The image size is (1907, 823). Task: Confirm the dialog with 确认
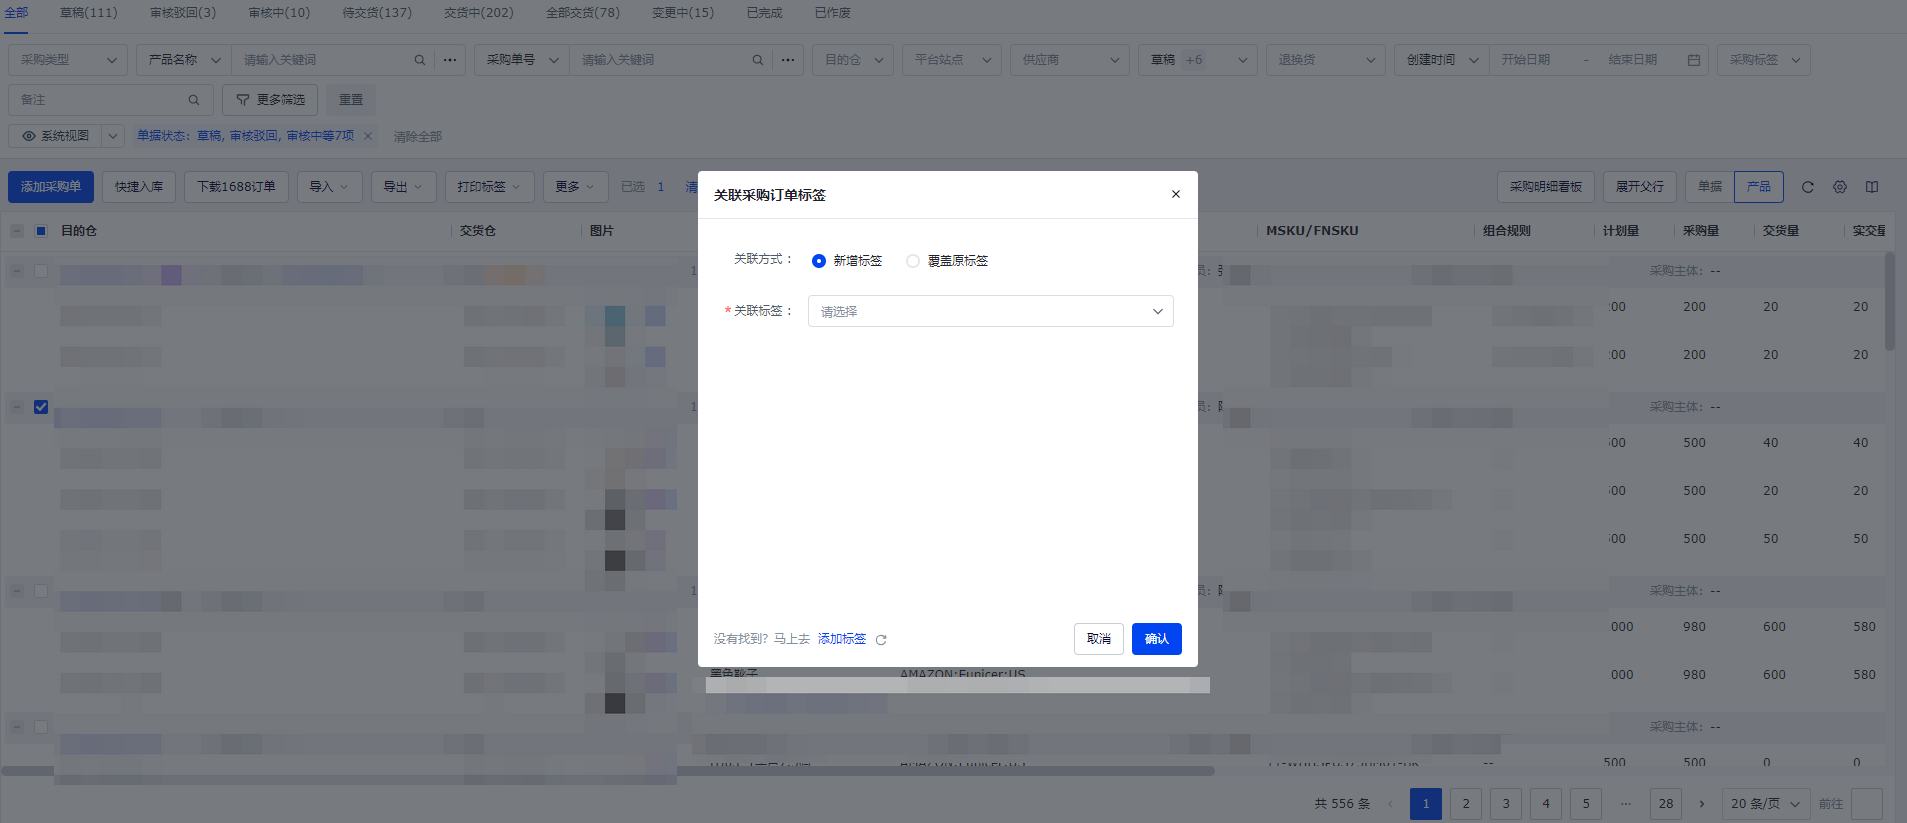click(1157, 639)
